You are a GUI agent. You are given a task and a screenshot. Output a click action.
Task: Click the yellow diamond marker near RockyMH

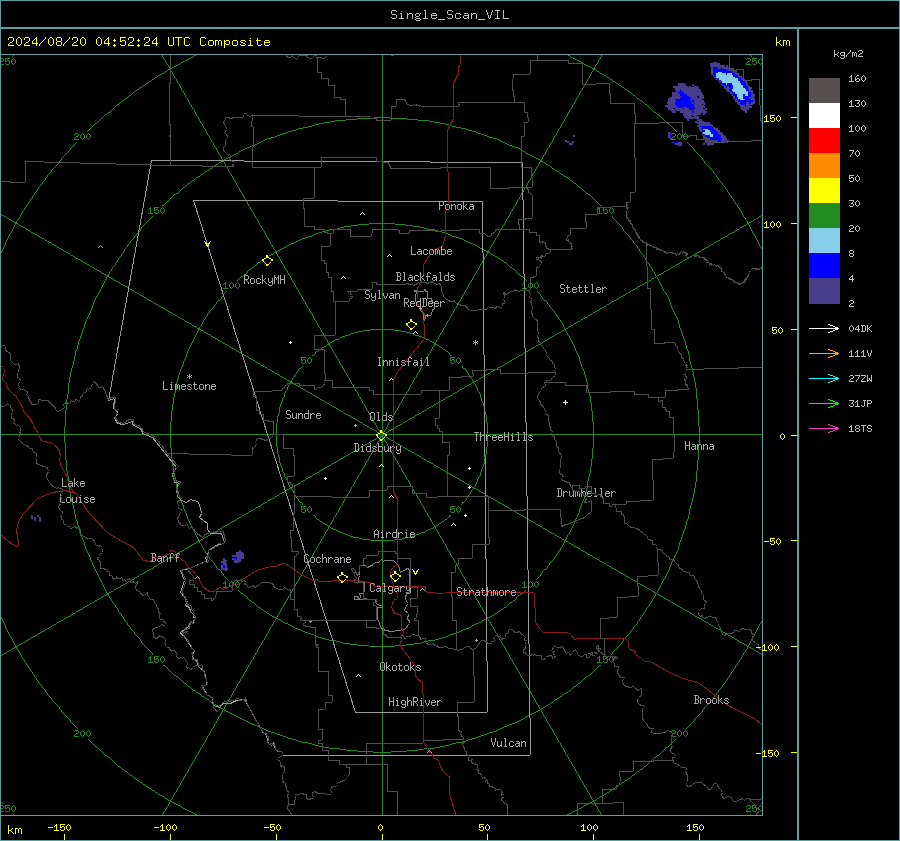tap(267, 260)
